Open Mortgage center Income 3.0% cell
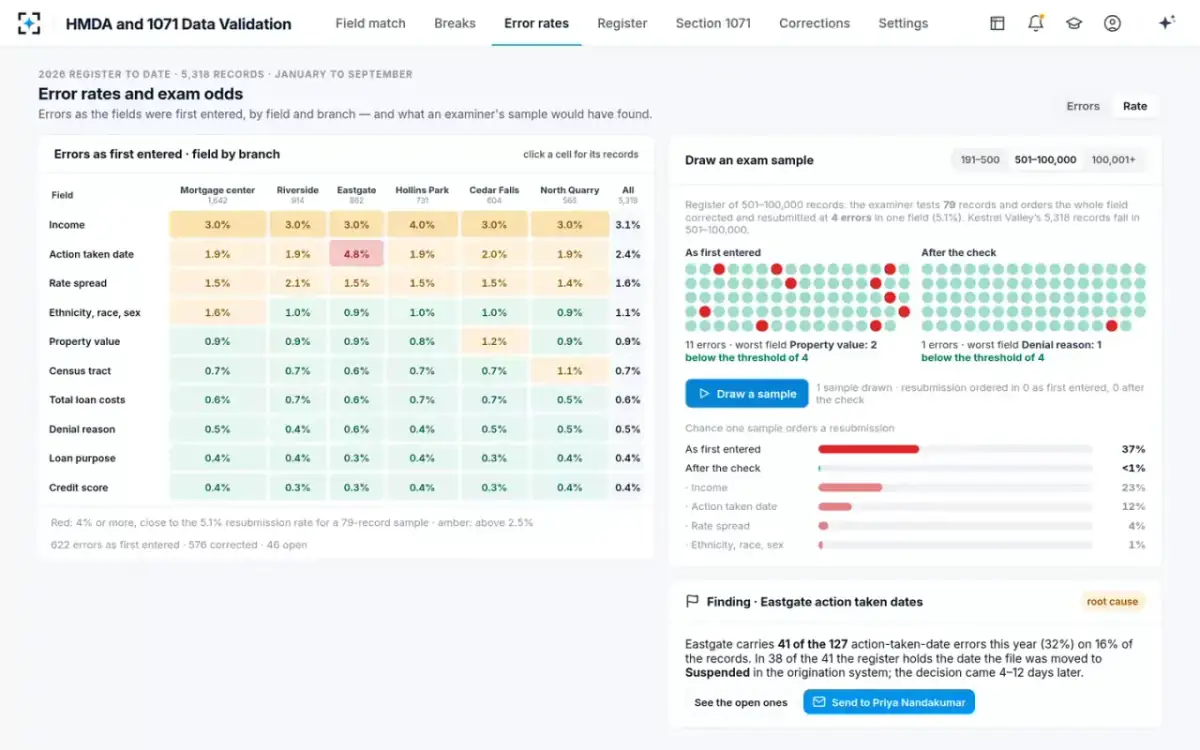Image resolution: width=1200 pixels, height=750 pixels. point(218,225)
